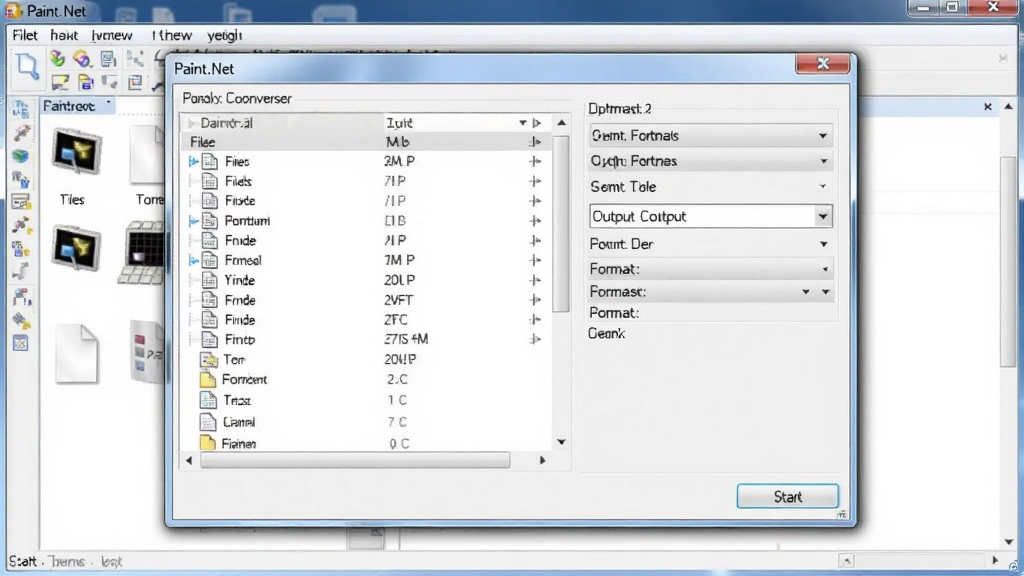Select the Trast 1 C row
1024x576 pixels.
tap(366, 400)
